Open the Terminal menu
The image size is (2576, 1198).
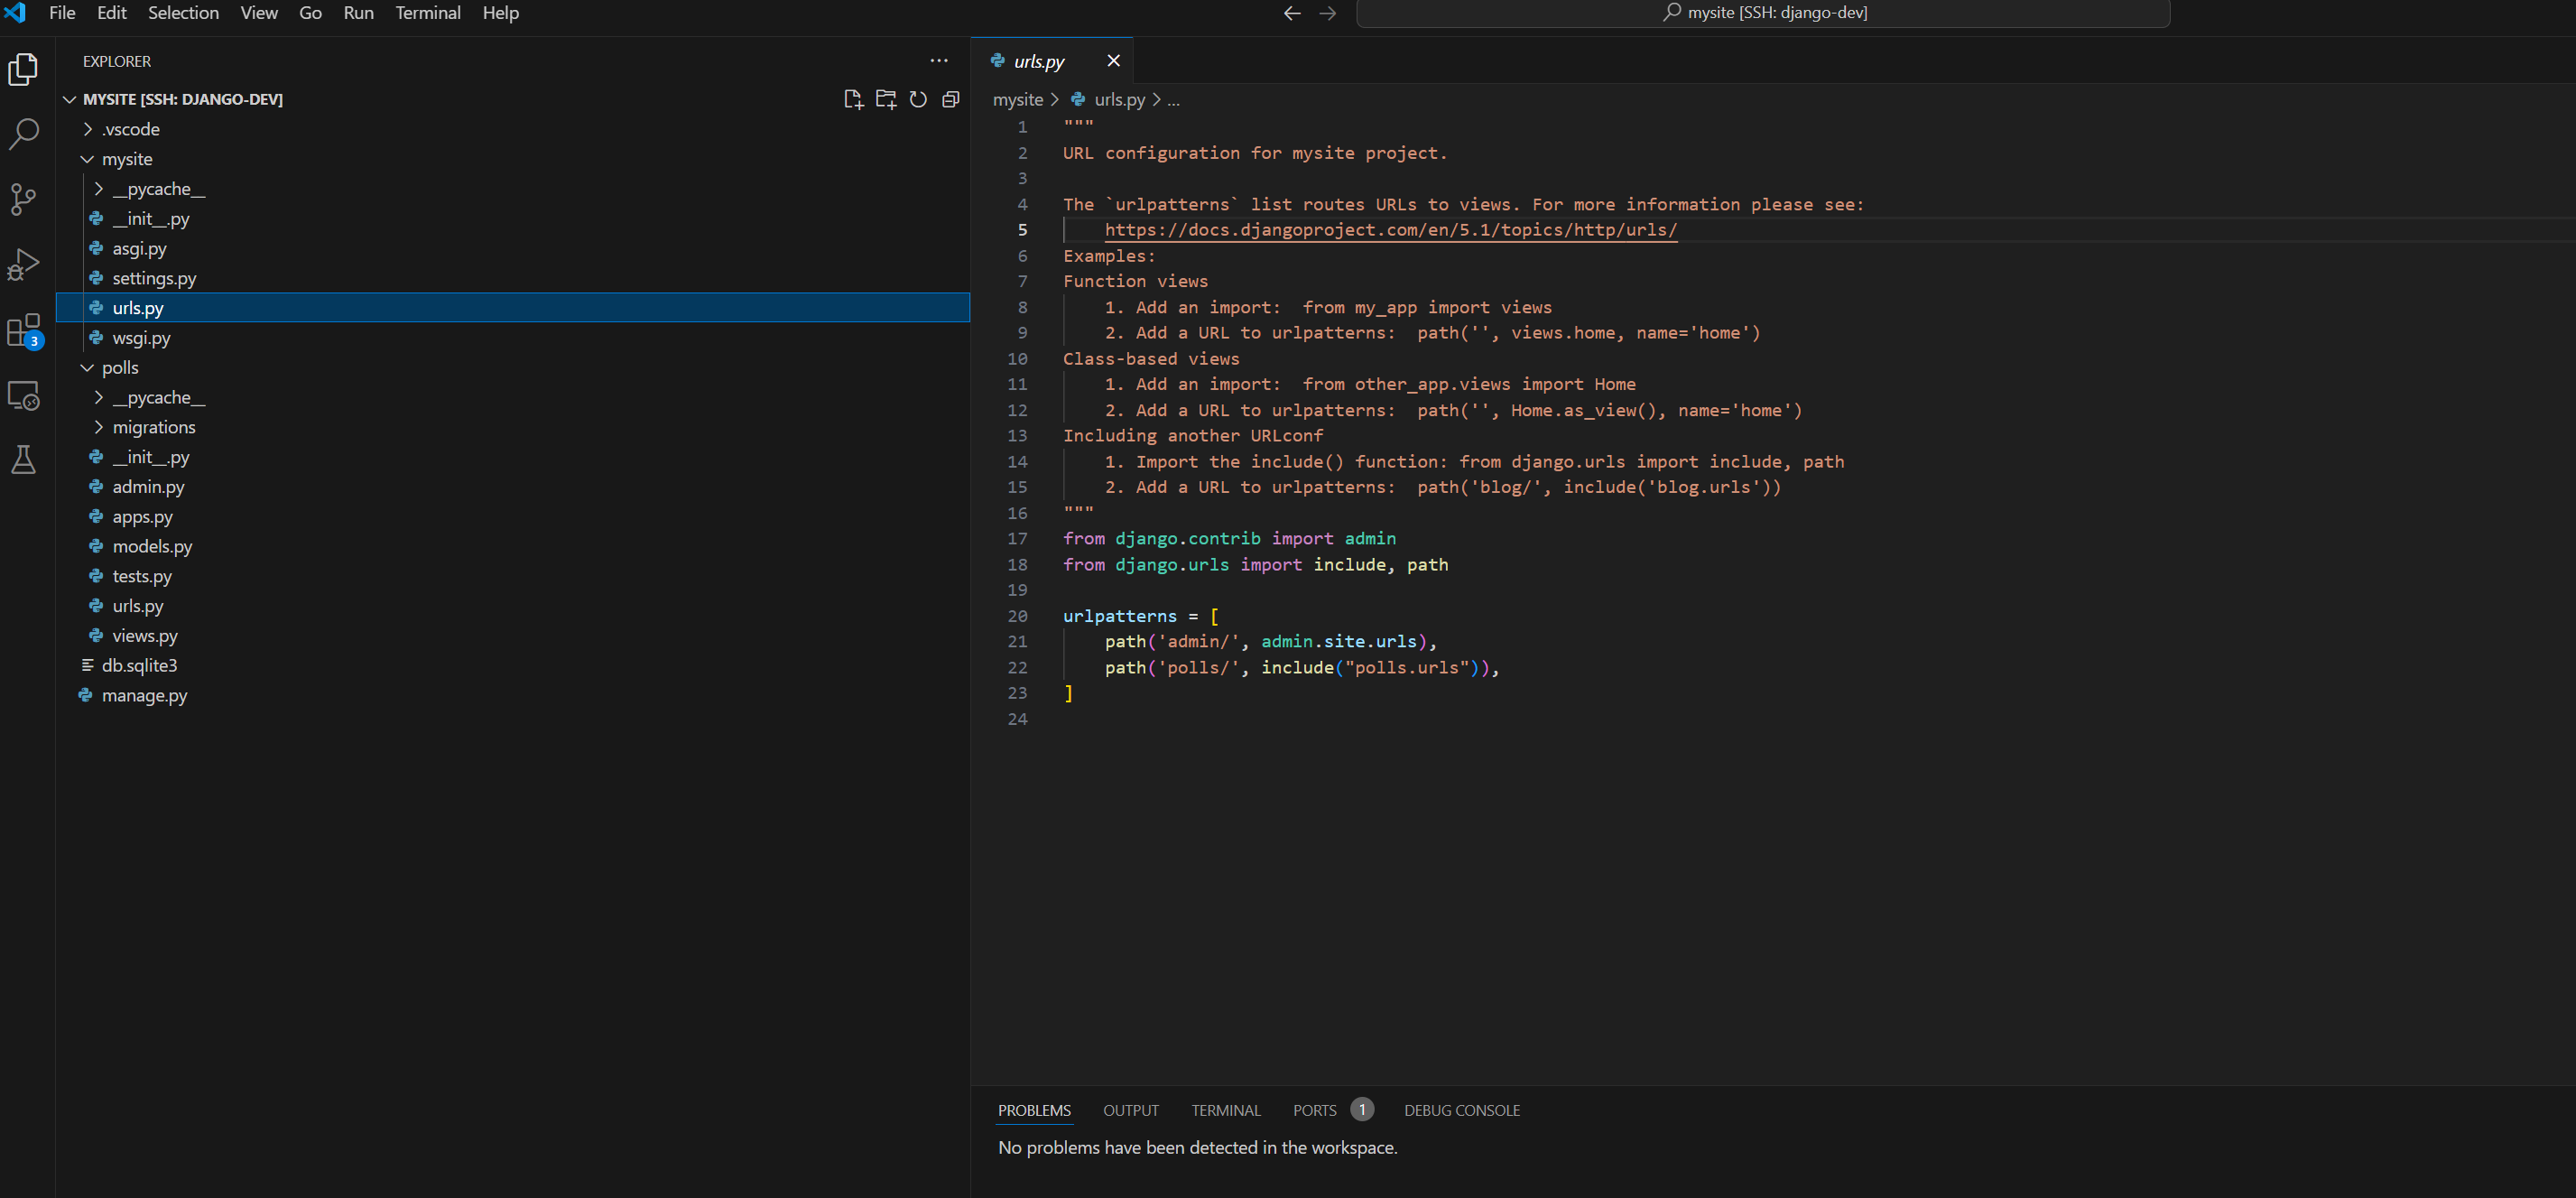pyautogui.click(x=428, y=13)
